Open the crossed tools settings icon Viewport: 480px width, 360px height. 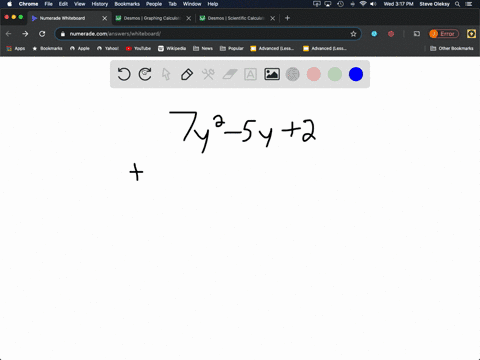tap(208, 74)
